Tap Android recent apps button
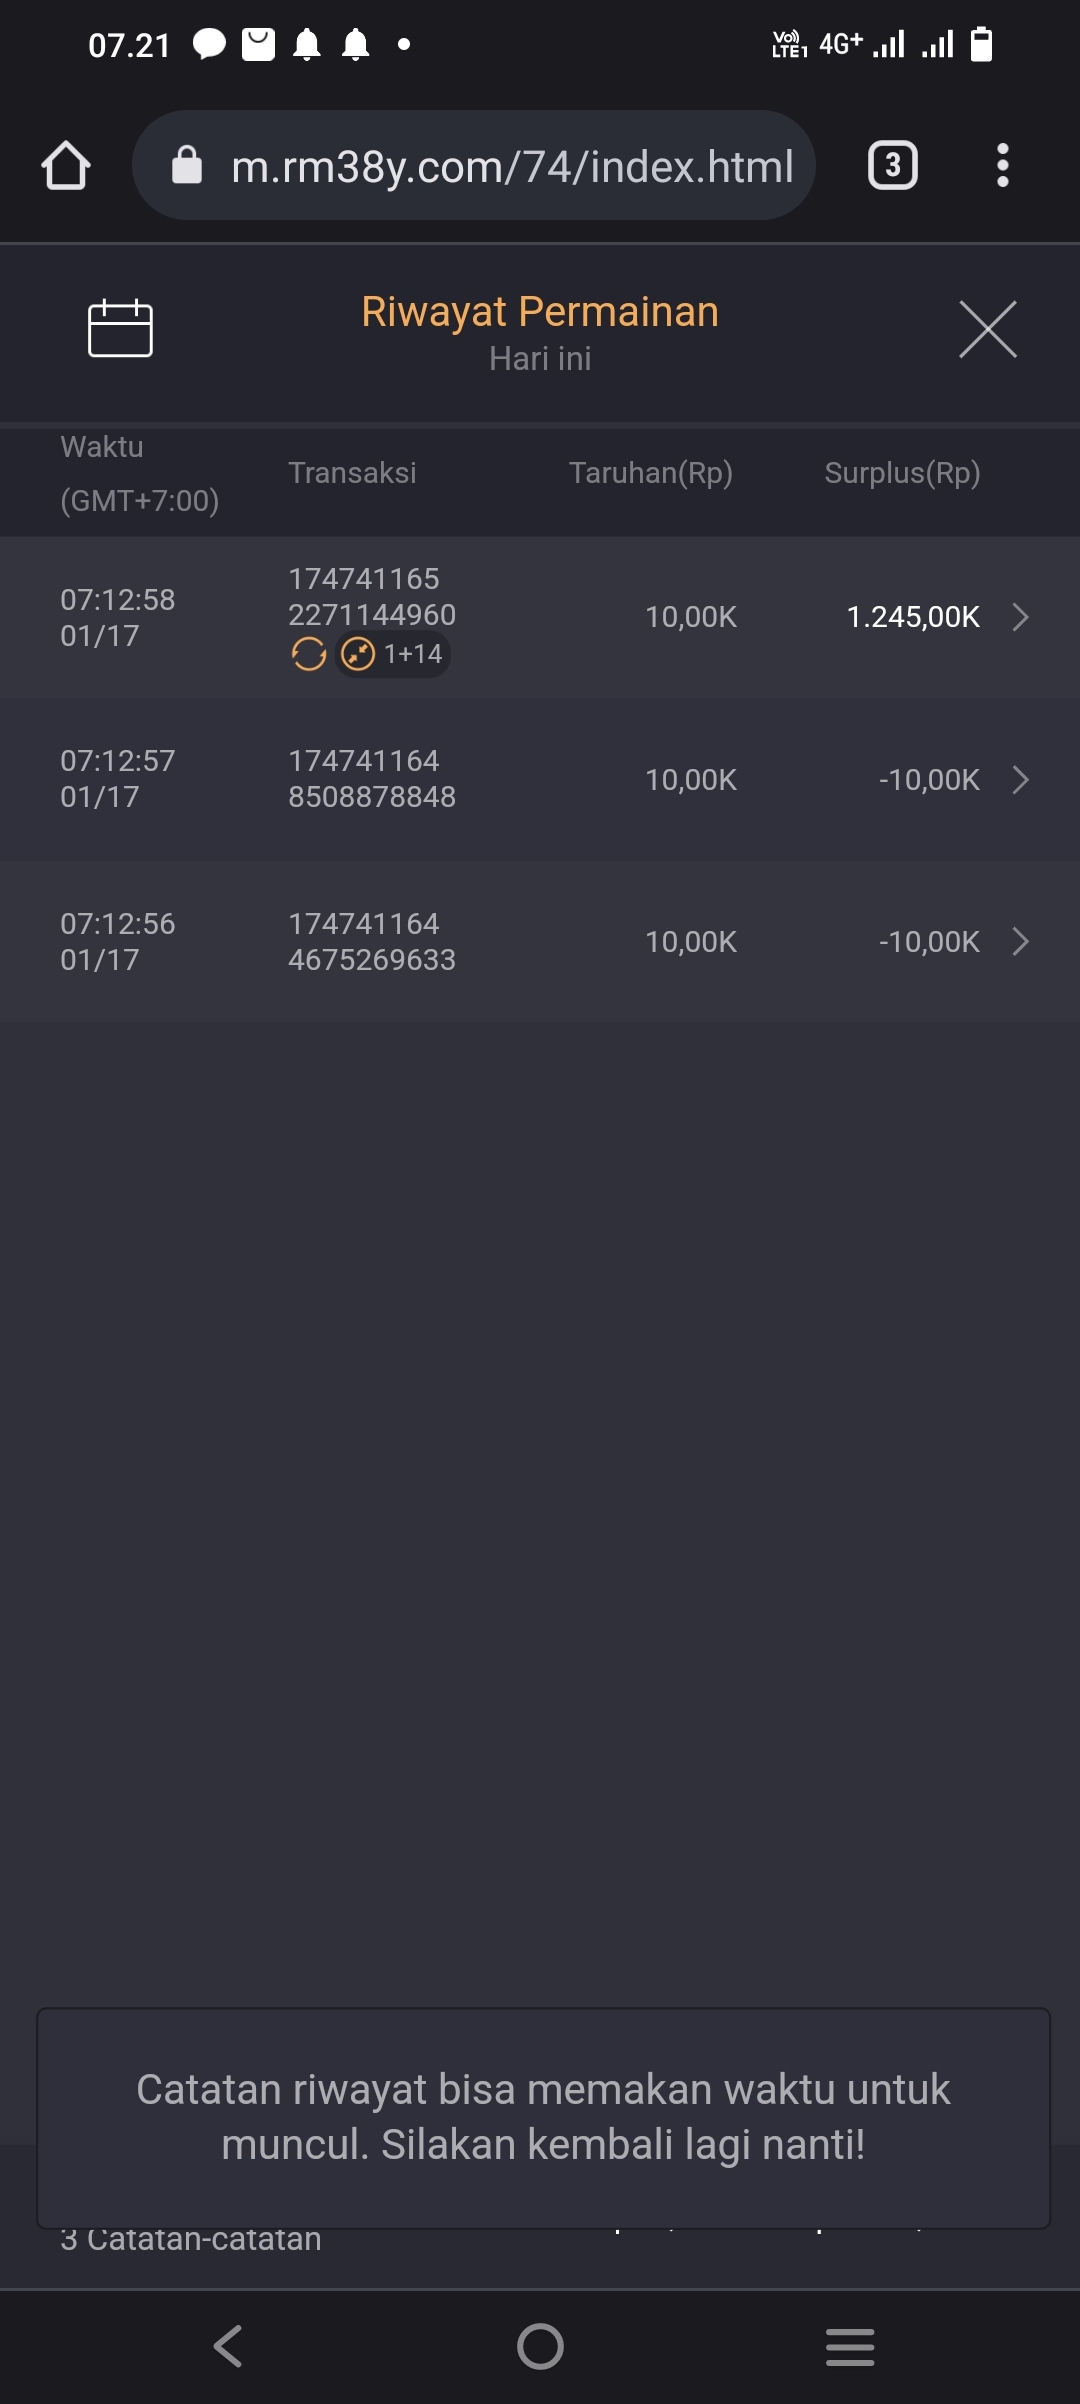The image size is (1080, 2404). (850, 2346)
